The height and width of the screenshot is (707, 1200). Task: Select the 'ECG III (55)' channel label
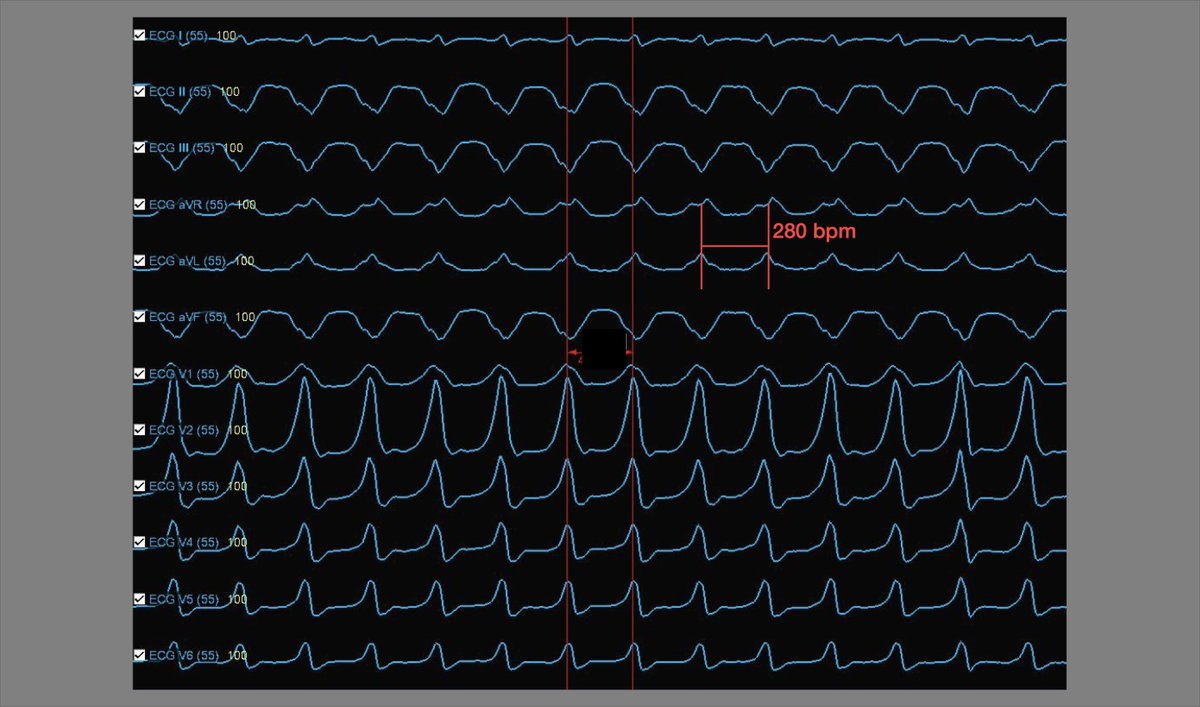pos(182,148)
